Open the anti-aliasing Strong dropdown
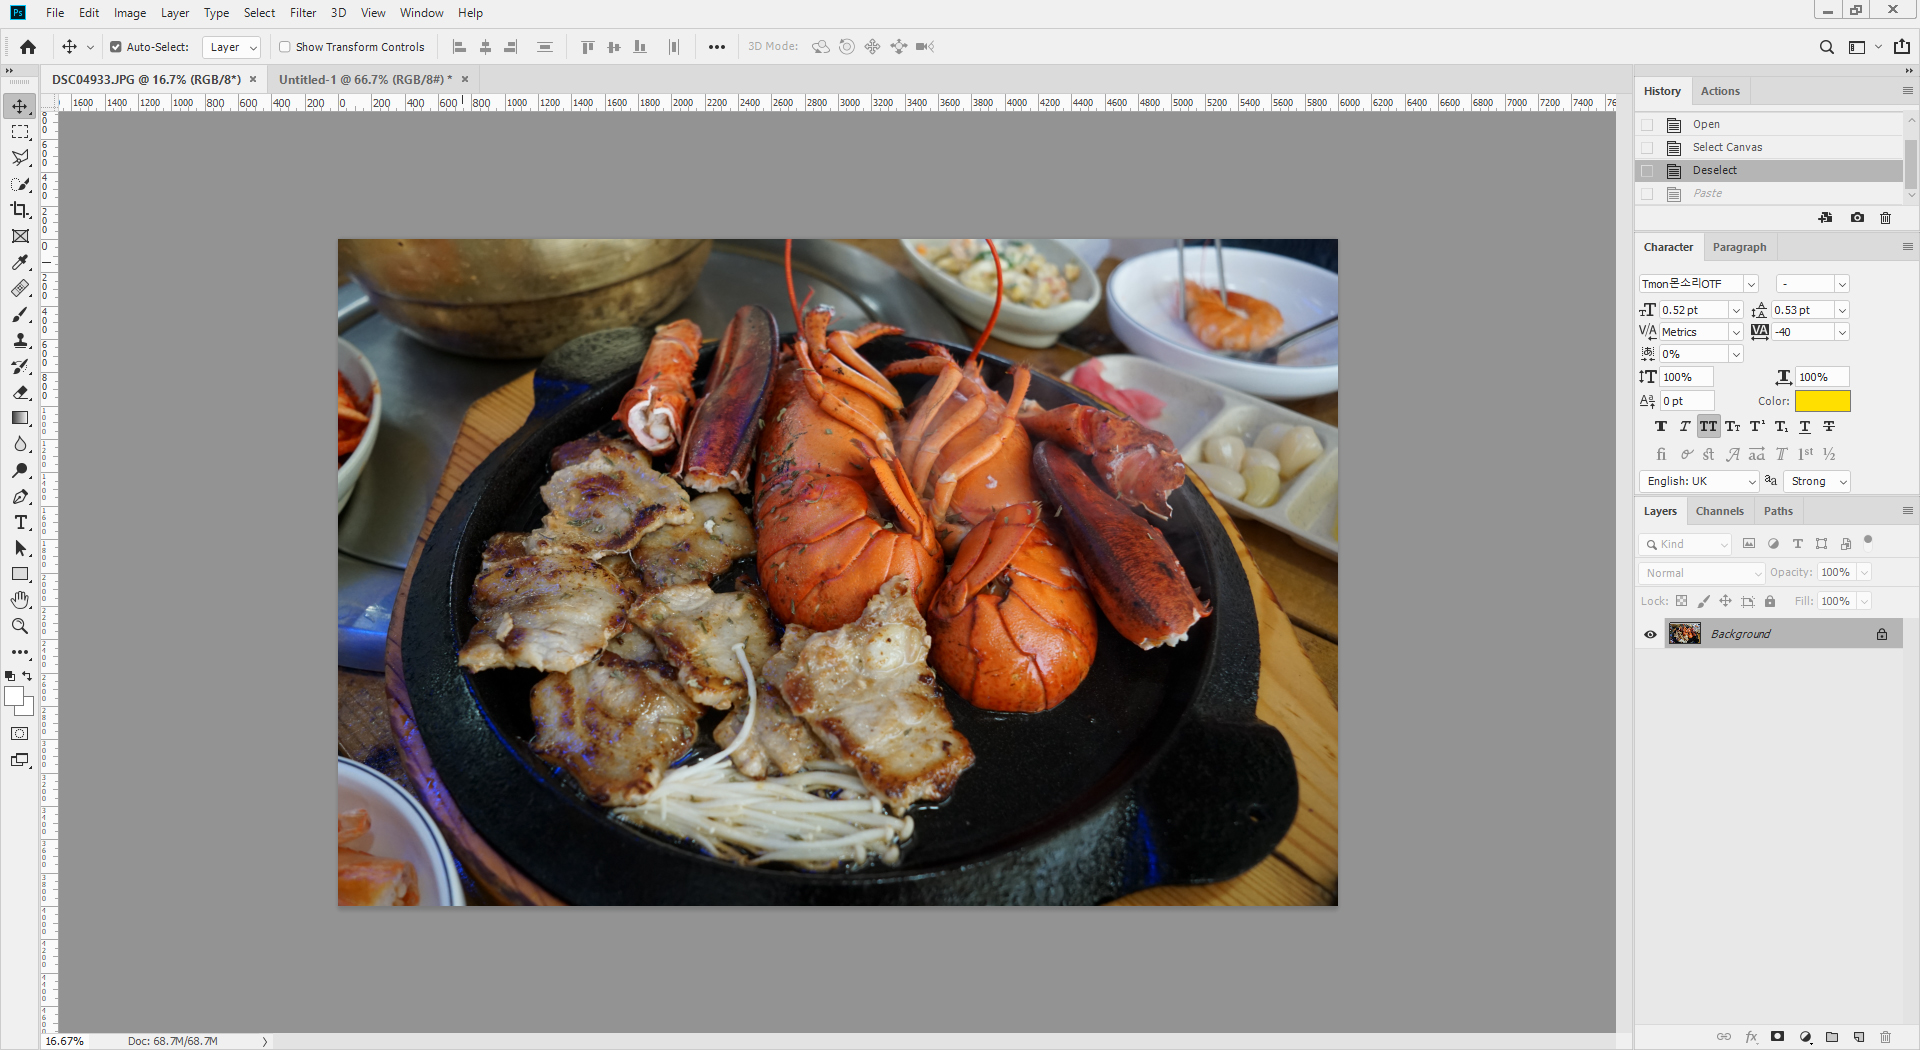 pos(1817,481)
